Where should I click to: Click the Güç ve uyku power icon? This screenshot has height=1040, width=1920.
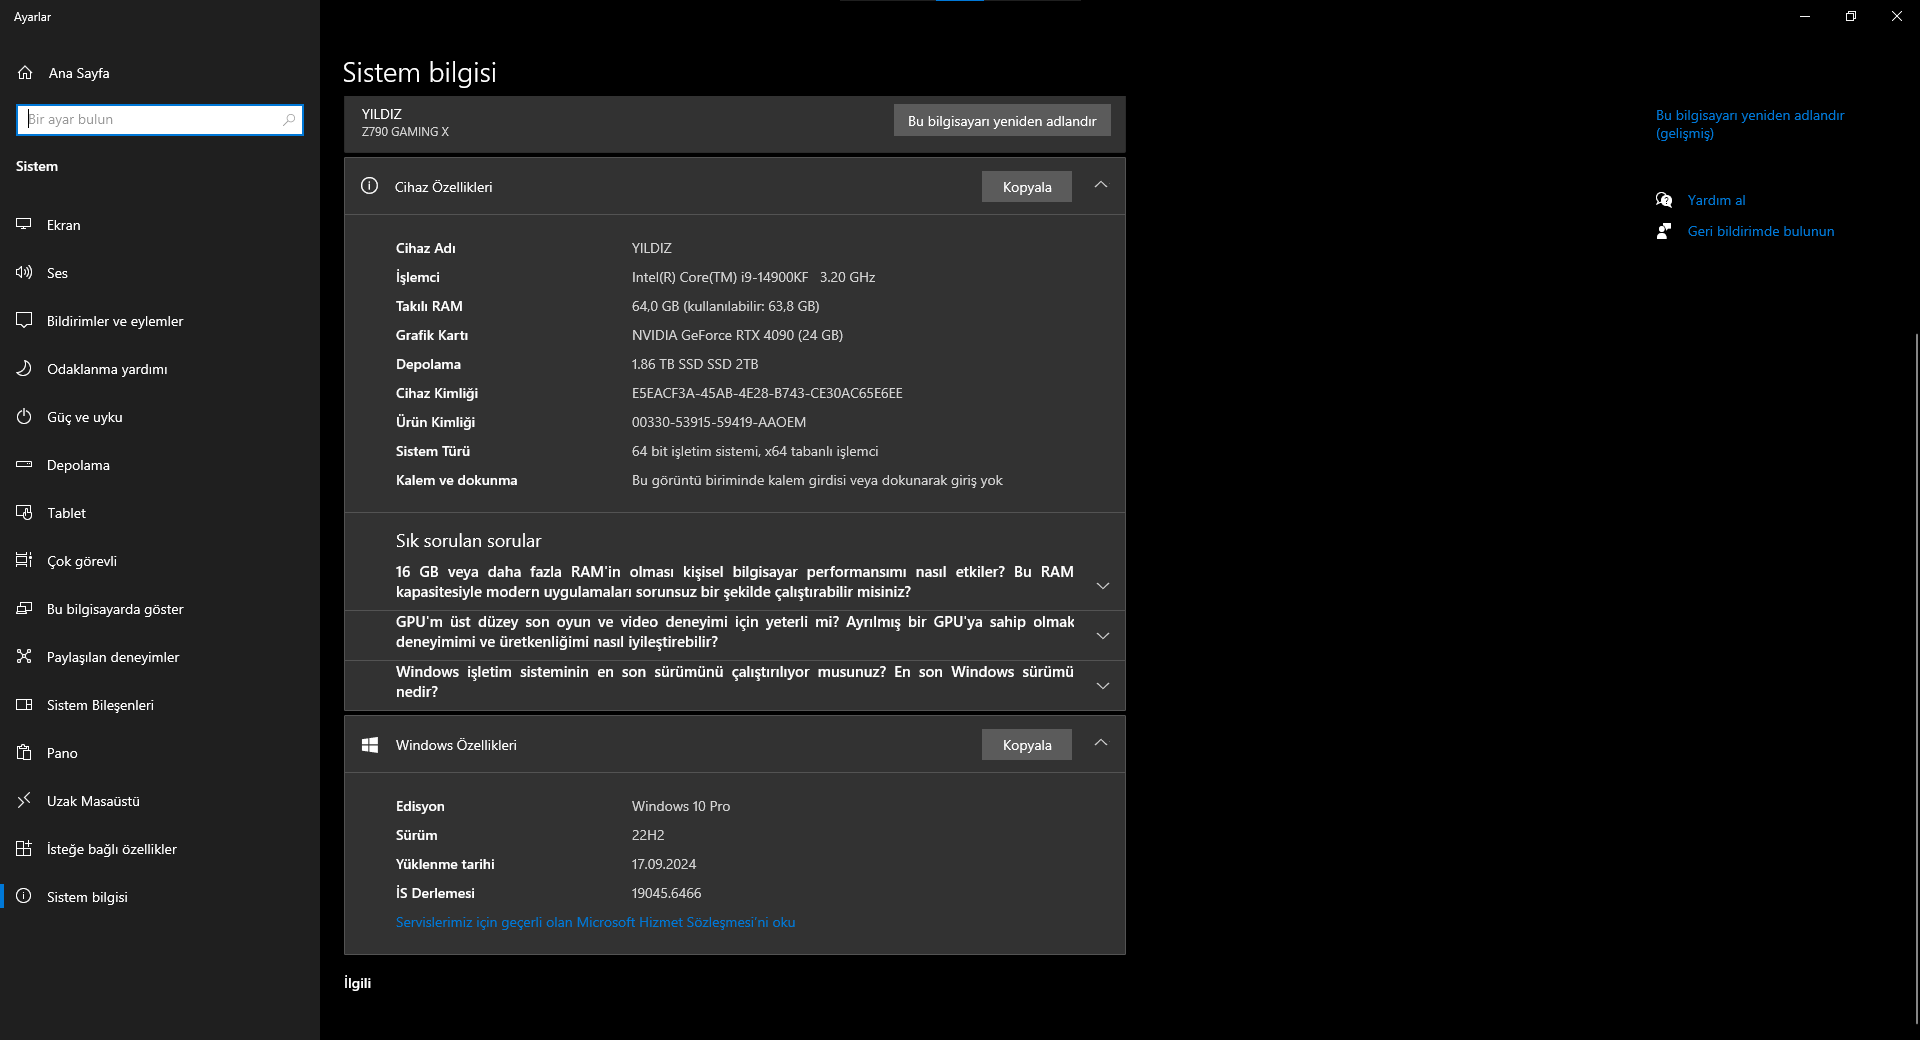[x=24, y=417]
